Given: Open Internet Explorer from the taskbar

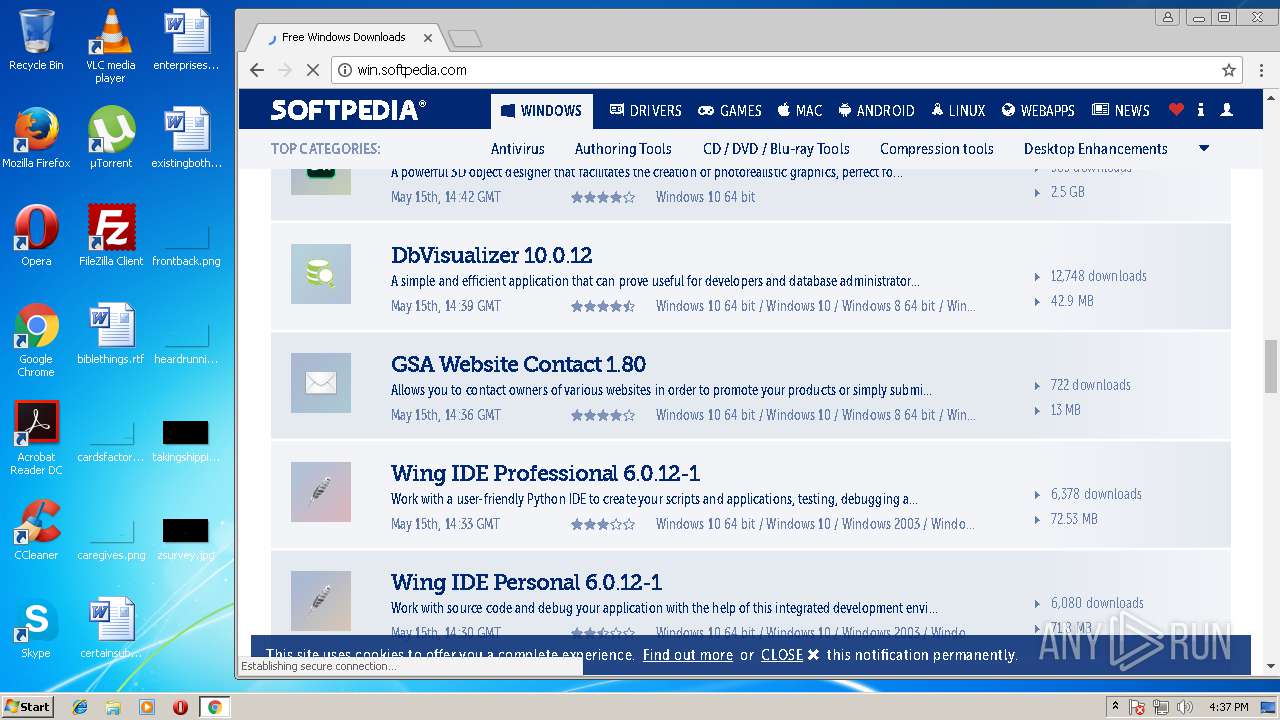Looking at the screenshot, I should coord(80,707).
